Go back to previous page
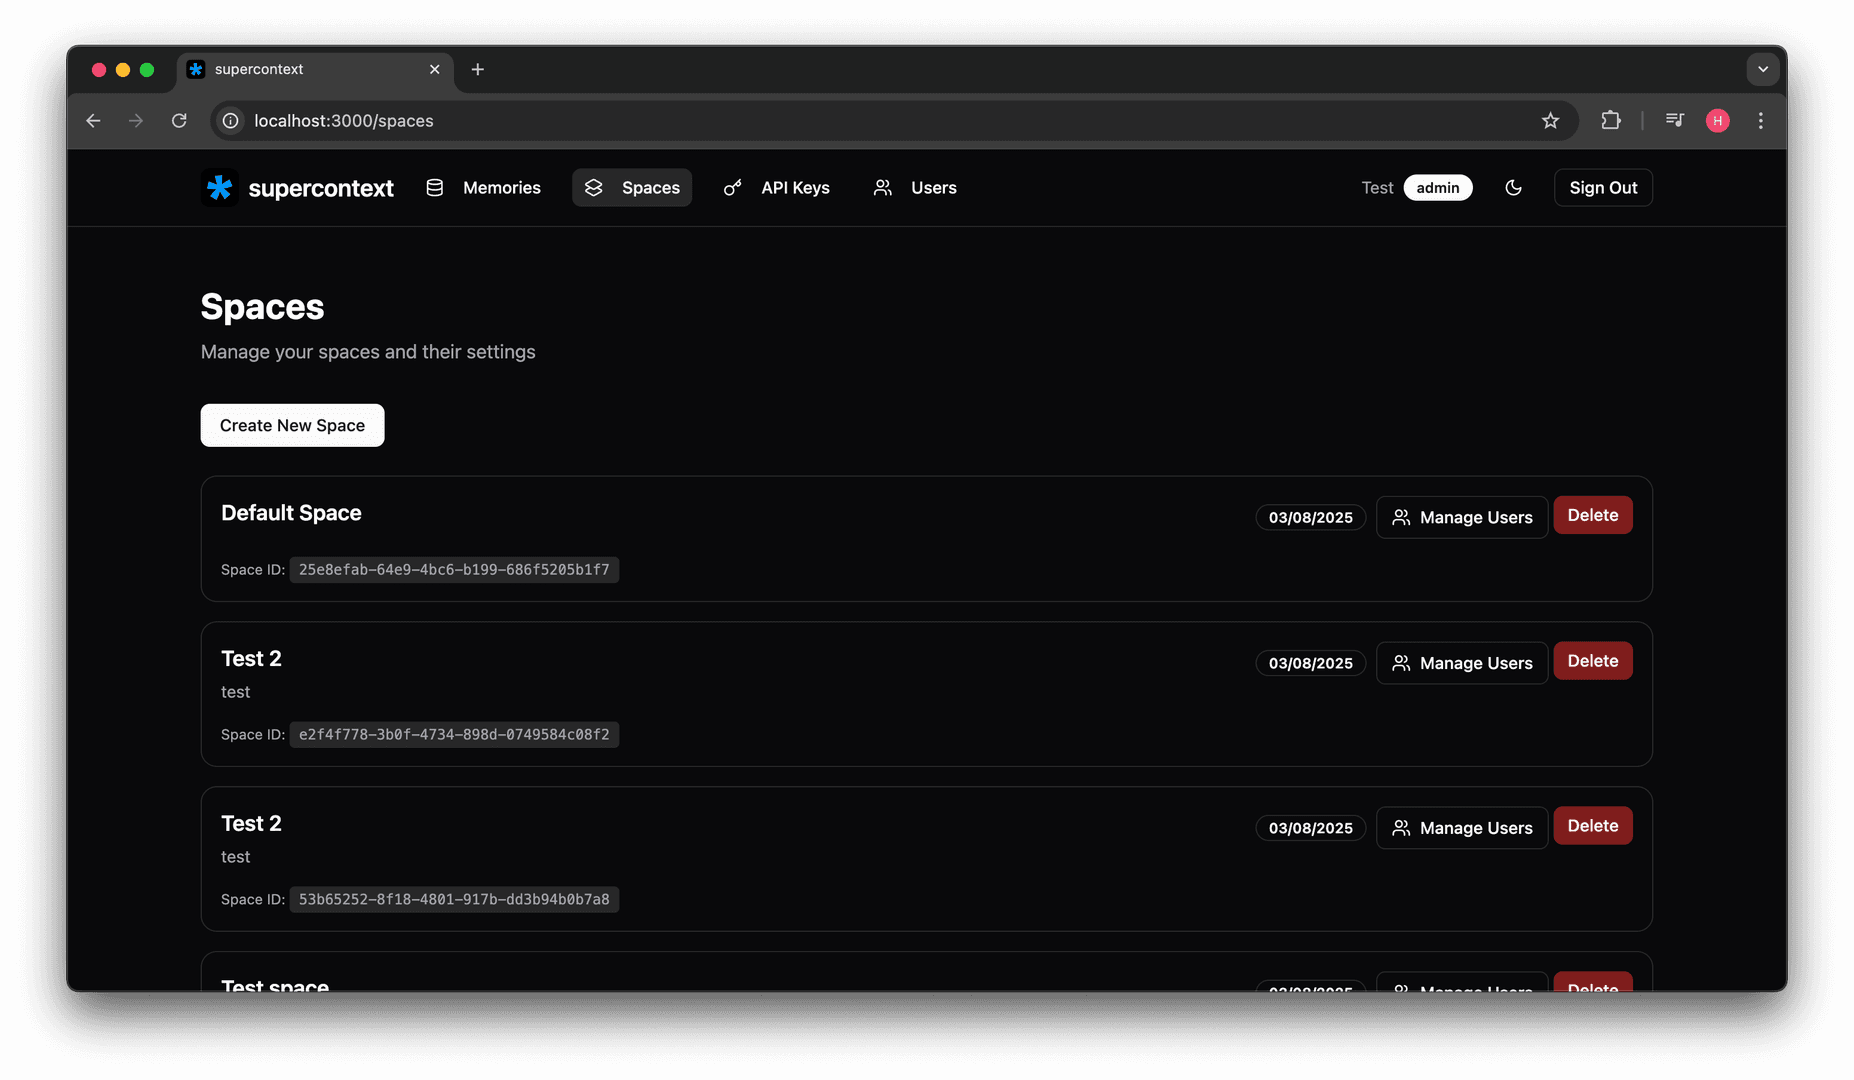The height and width of the screenshot is (1080, 1854). pos(93,121)
